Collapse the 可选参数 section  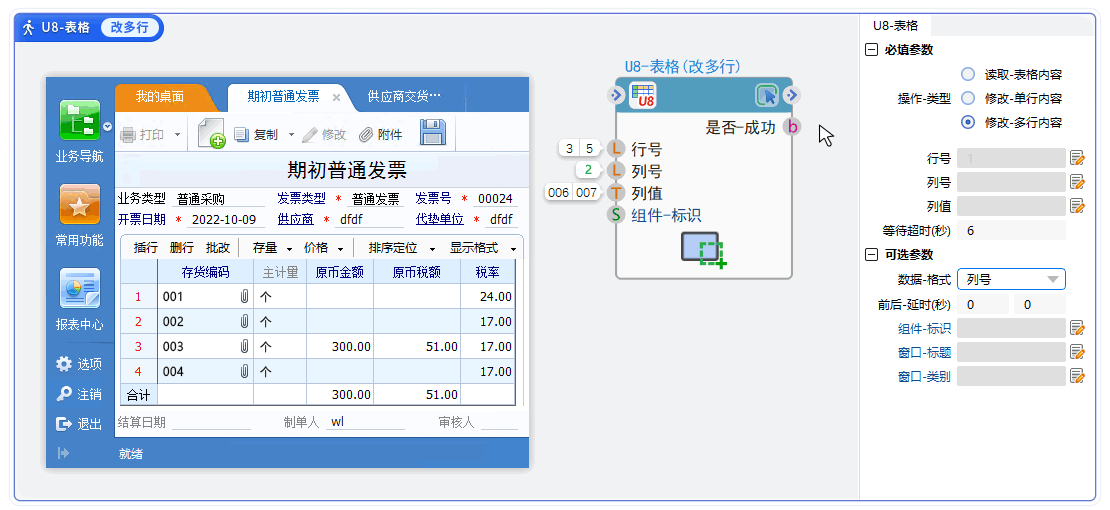[x=871, y=254]
